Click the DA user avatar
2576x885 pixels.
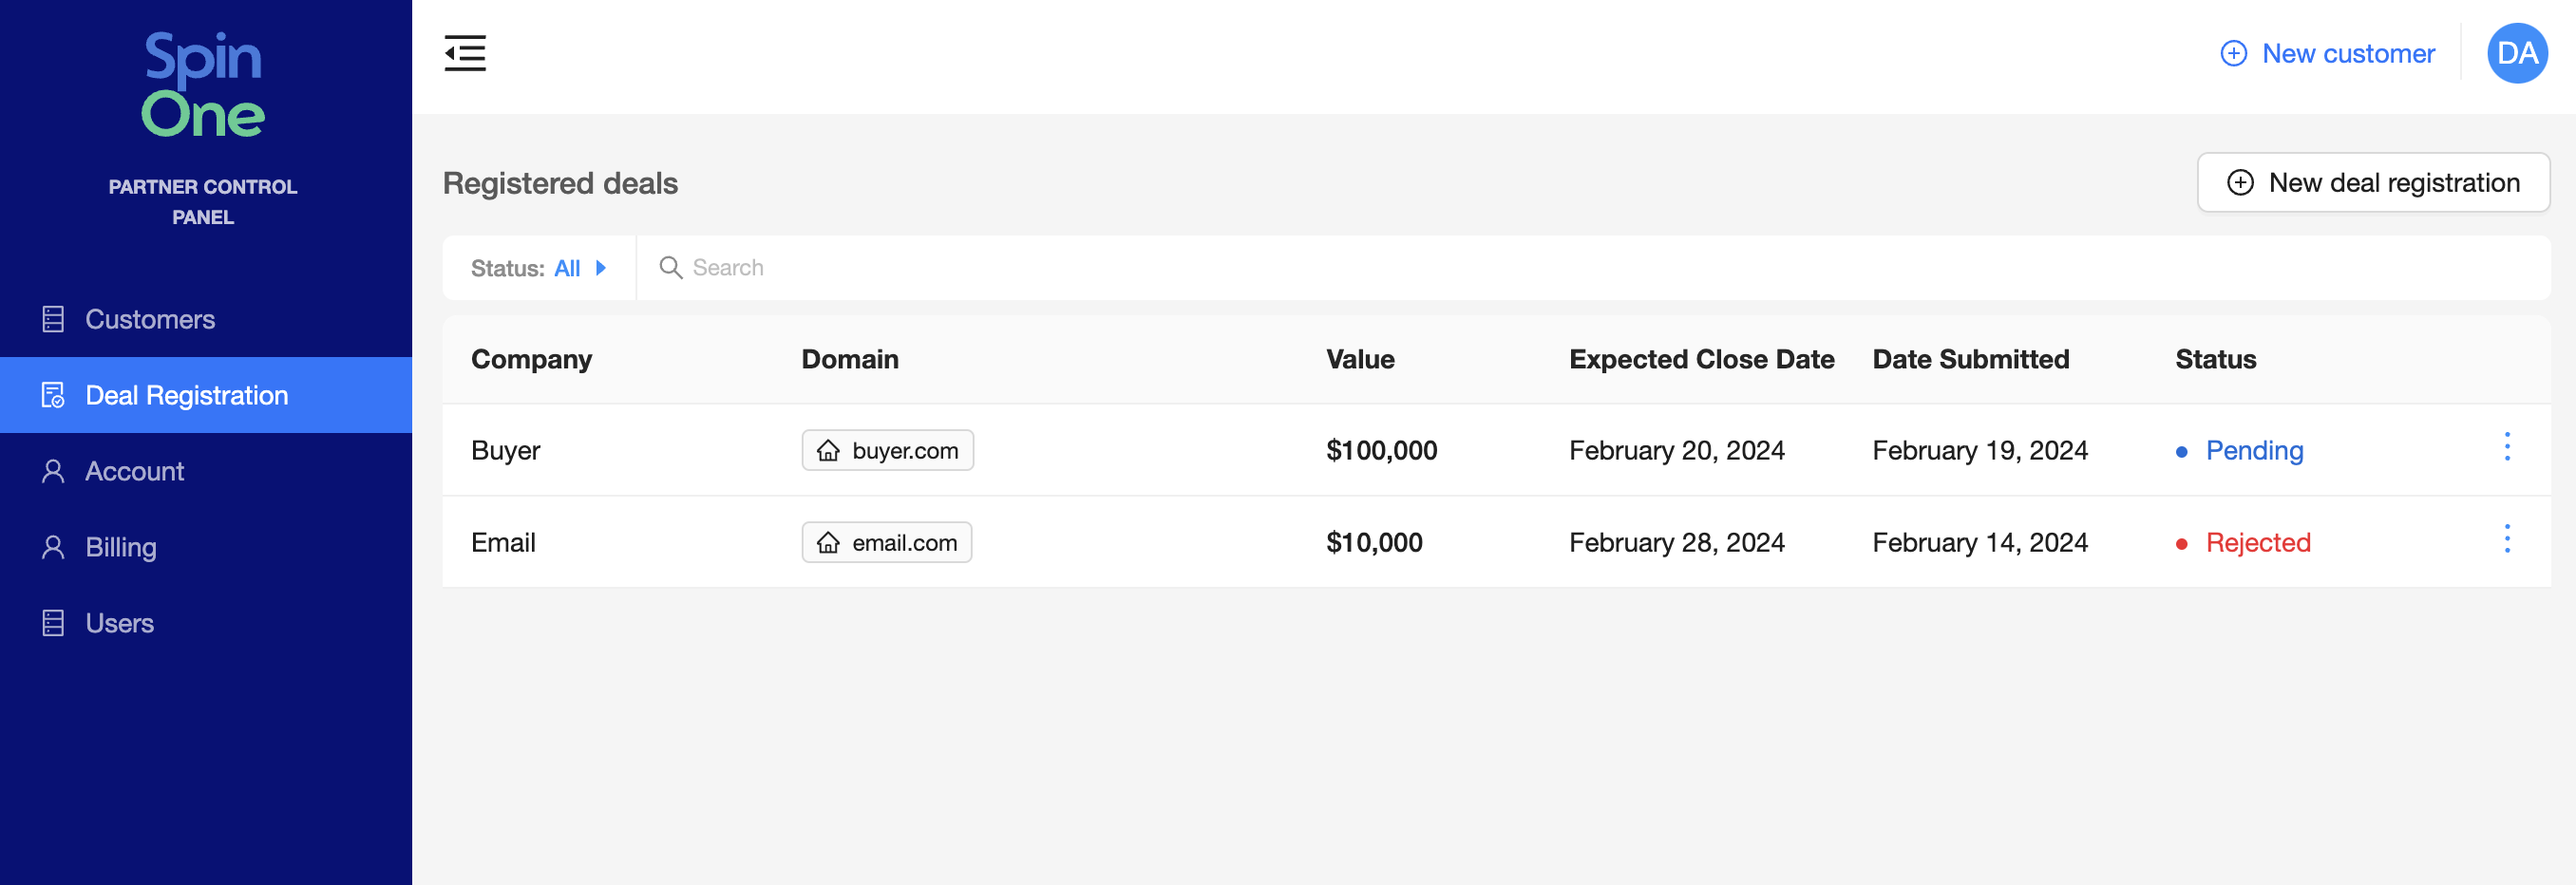click(x=2516, y=53)
